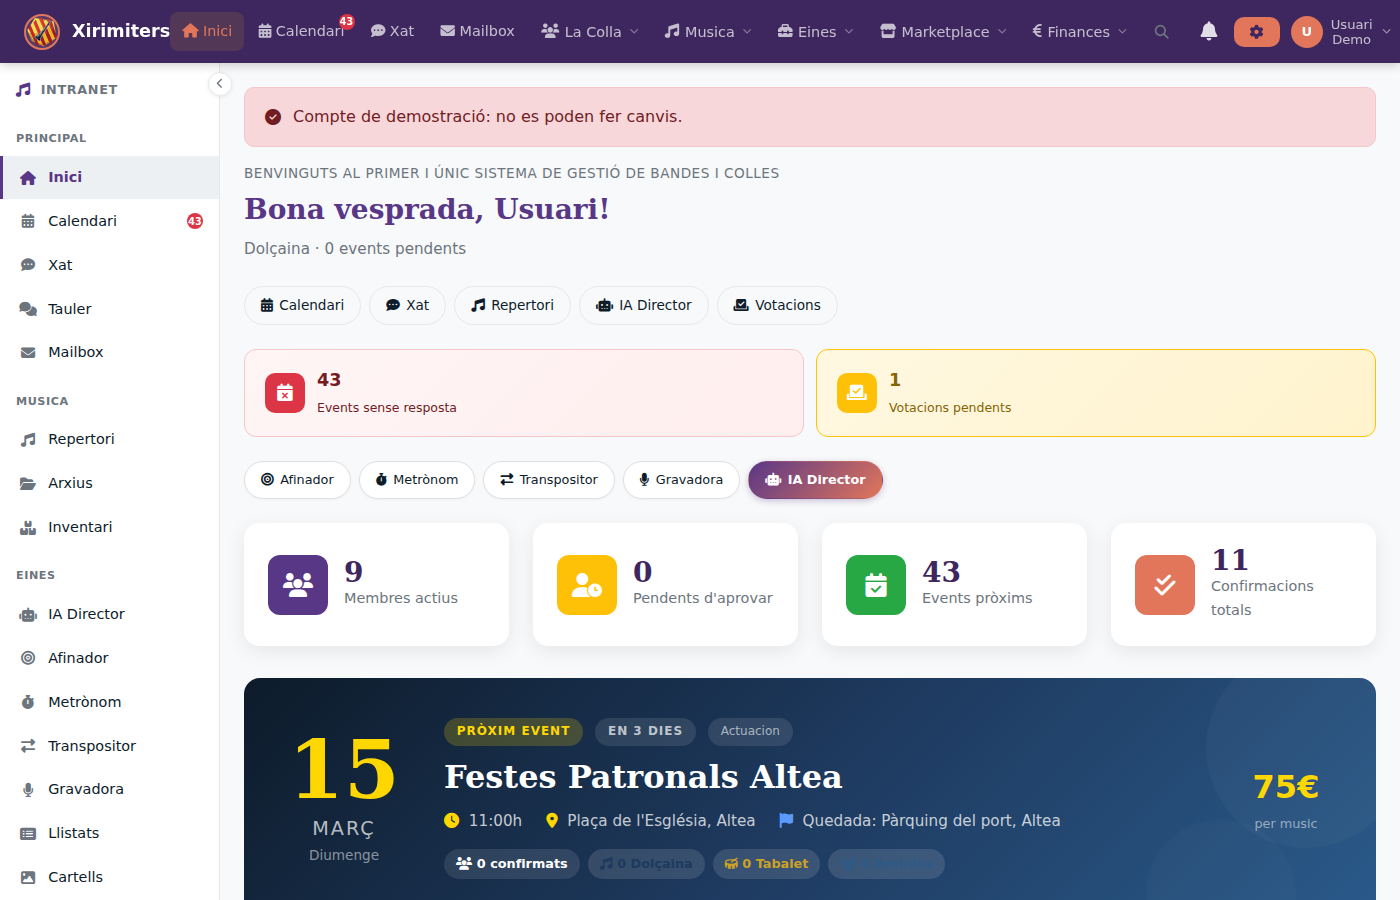Open the Festes Patronals Altea event

[643, 777]
